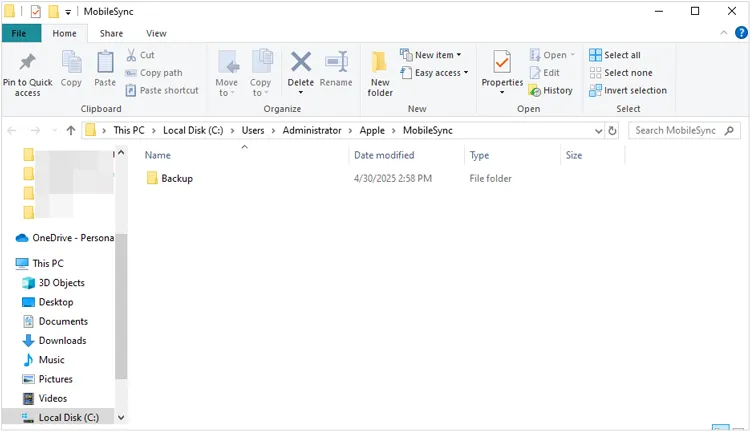Open Videos in navigation pane
Screen dimensions: 750x431
point(45,398)
